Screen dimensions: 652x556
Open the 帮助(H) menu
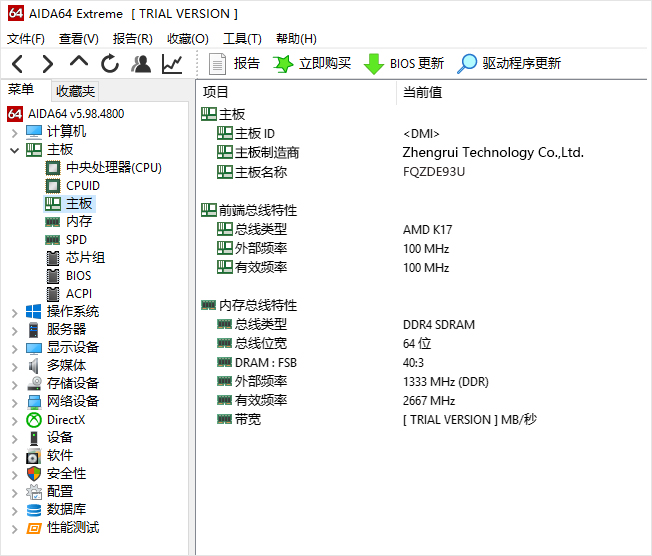coord(296,39)
